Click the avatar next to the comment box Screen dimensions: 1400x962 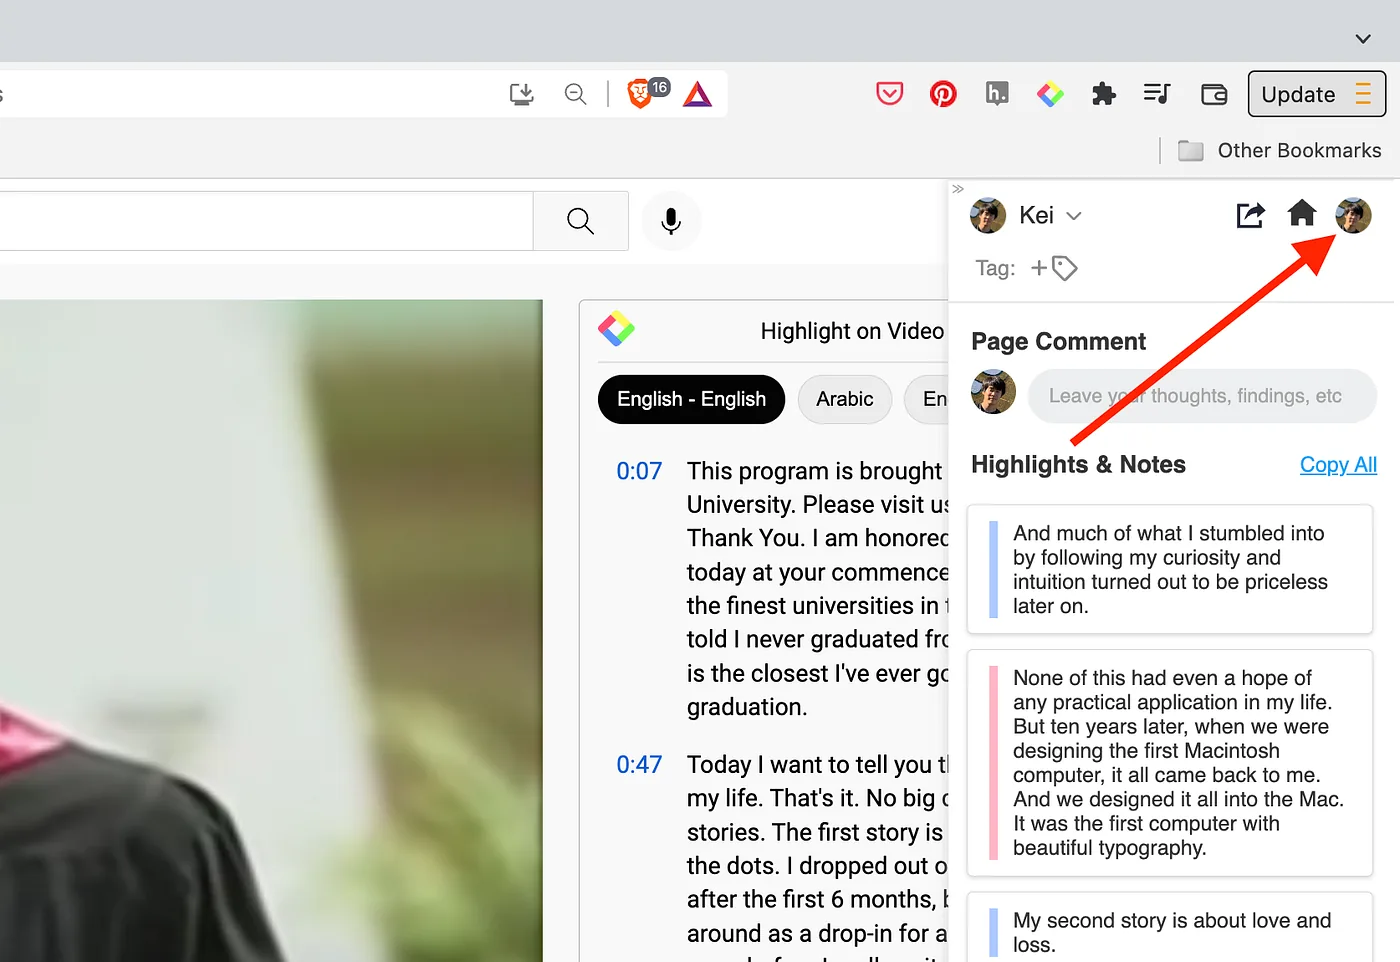point(993,392)
